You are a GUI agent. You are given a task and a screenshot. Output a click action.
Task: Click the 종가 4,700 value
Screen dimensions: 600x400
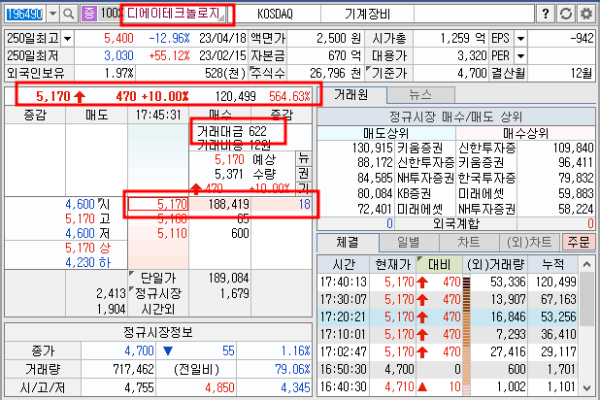[139, 351]
